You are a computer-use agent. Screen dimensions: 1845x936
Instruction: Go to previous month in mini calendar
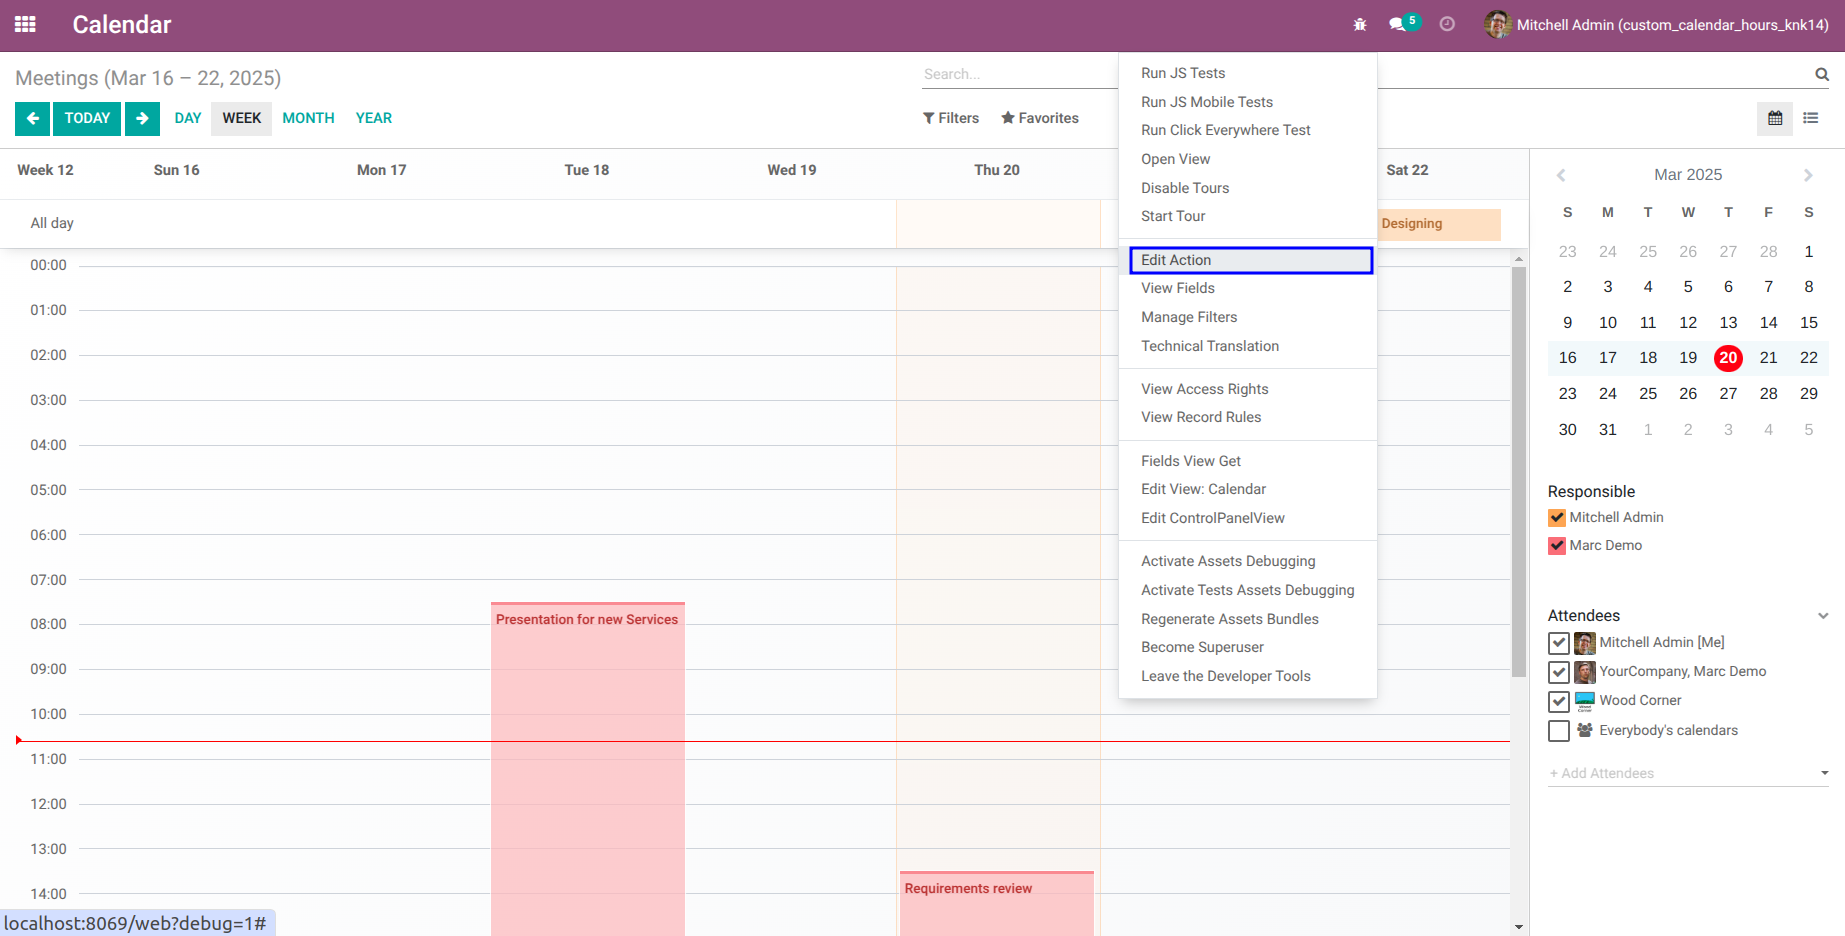tap(1561, 175)
